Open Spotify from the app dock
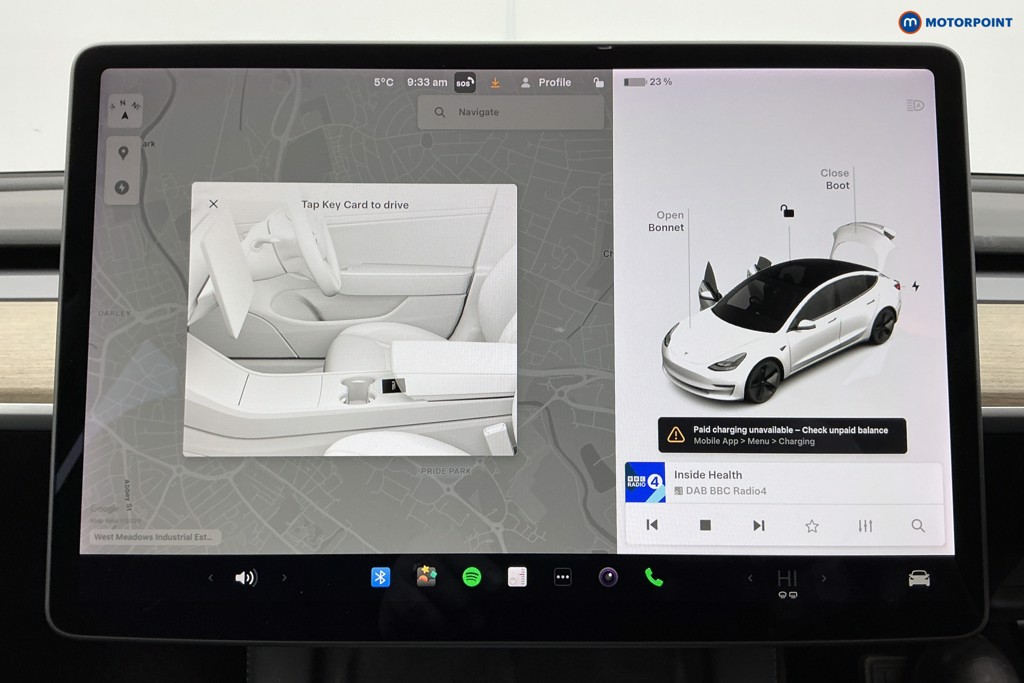 coord(470,577)
